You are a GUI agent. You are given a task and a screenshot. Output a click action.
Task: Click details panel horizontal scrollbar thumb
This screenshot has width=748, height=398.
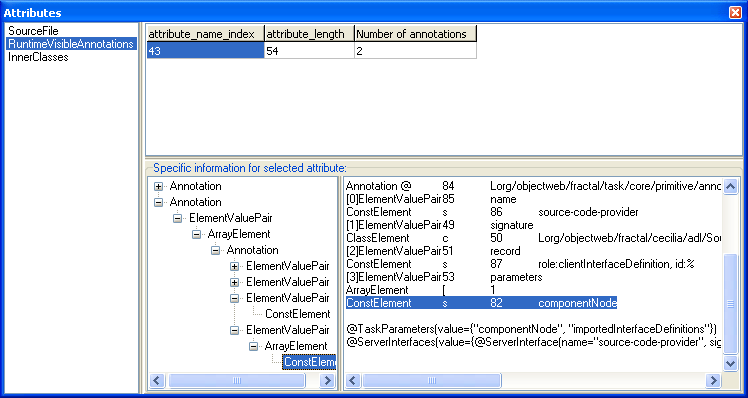pos(432,380)
